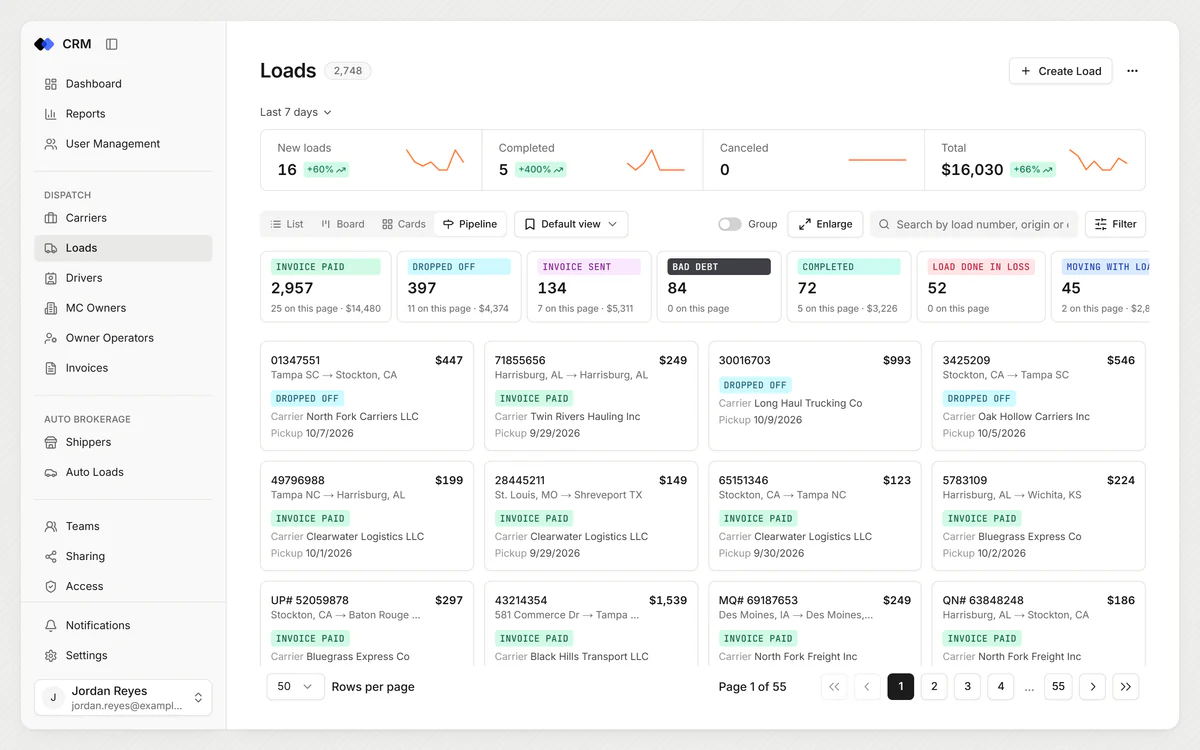Jump to last page with double-right arrows
This screenshot has height=750, width=1200.
click(x=1126, y=687)
